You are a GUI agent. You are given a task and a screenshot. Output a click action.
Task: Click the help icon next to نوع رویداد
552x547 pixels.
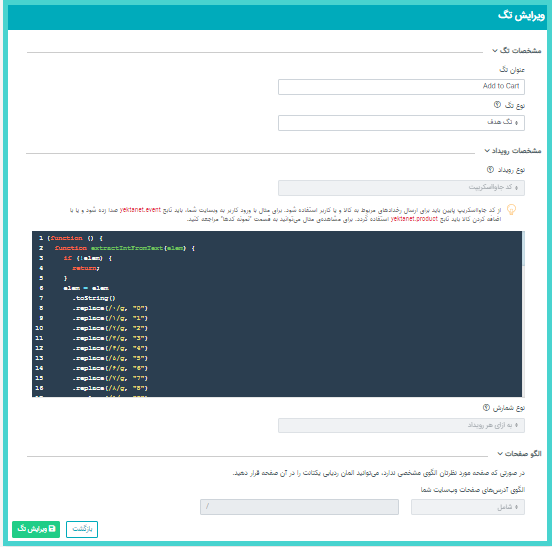click(x=490, y=169)
